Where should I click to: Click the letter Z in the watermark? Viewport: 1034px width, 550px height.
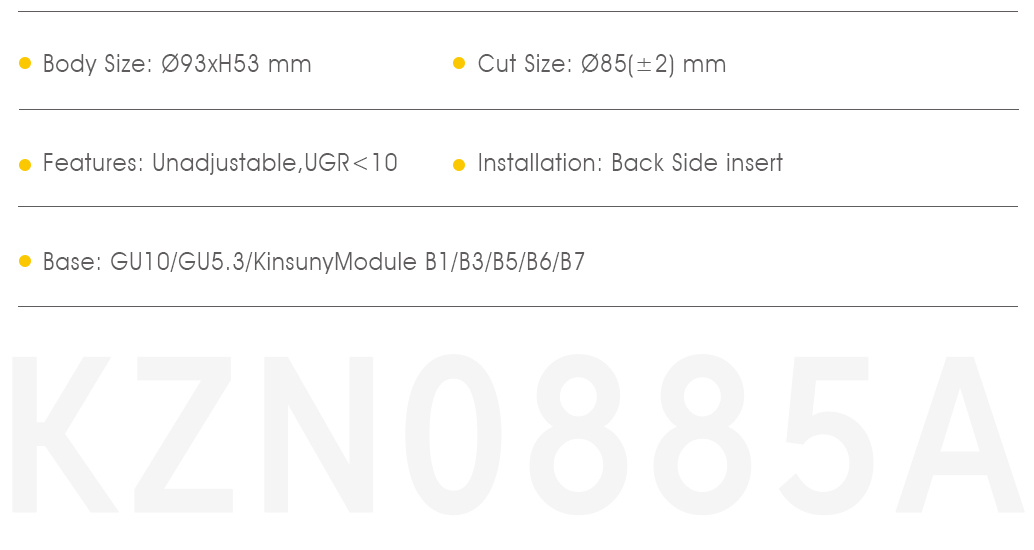click(183, 434)
